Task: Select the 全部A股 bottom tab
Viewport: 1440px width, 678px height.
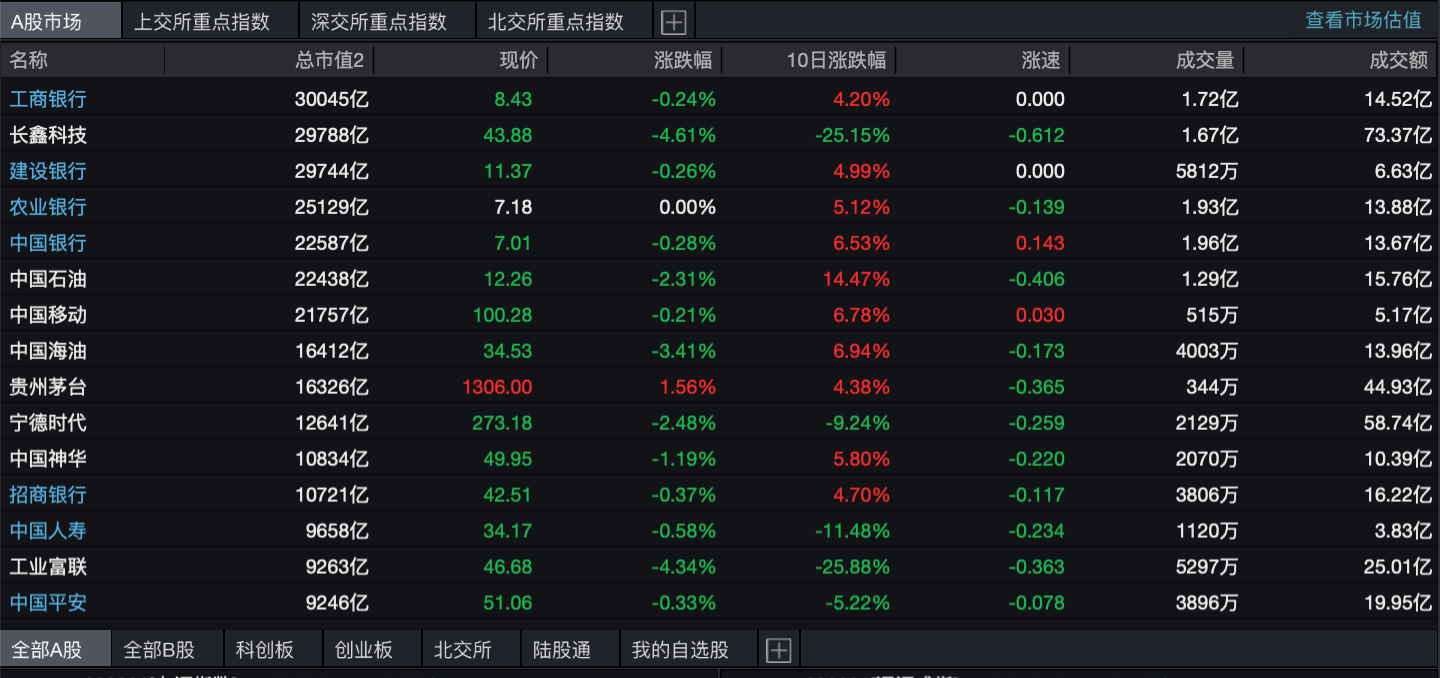Action: pos(55,650)
